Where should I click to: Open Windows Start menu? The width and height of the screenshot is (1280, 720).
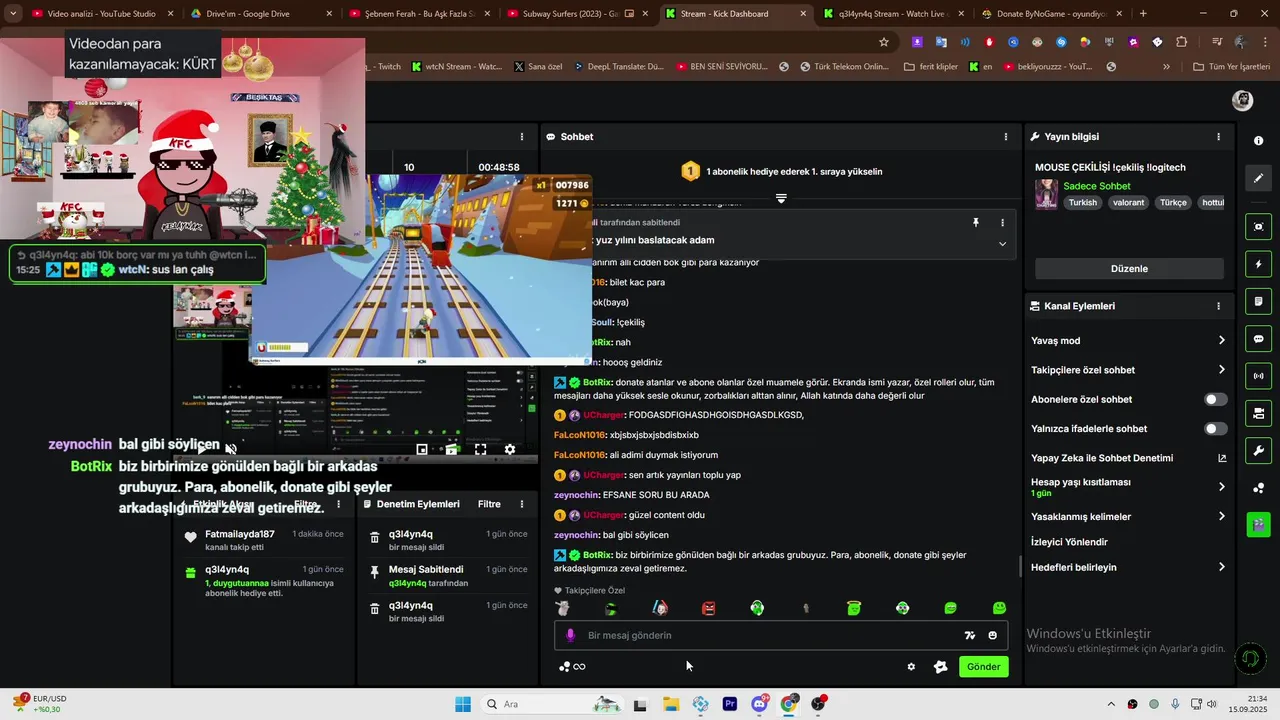click(x=462, y=704)
